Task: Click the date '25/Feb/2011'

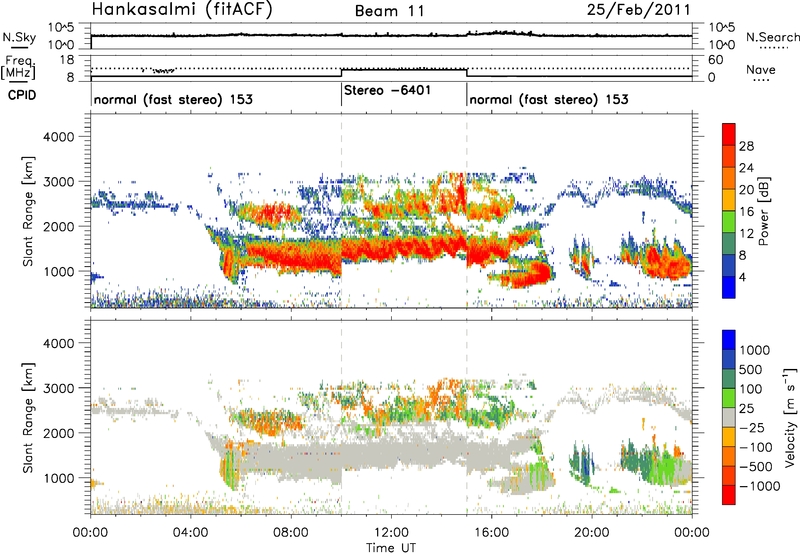Action: [x=638, y=9]
